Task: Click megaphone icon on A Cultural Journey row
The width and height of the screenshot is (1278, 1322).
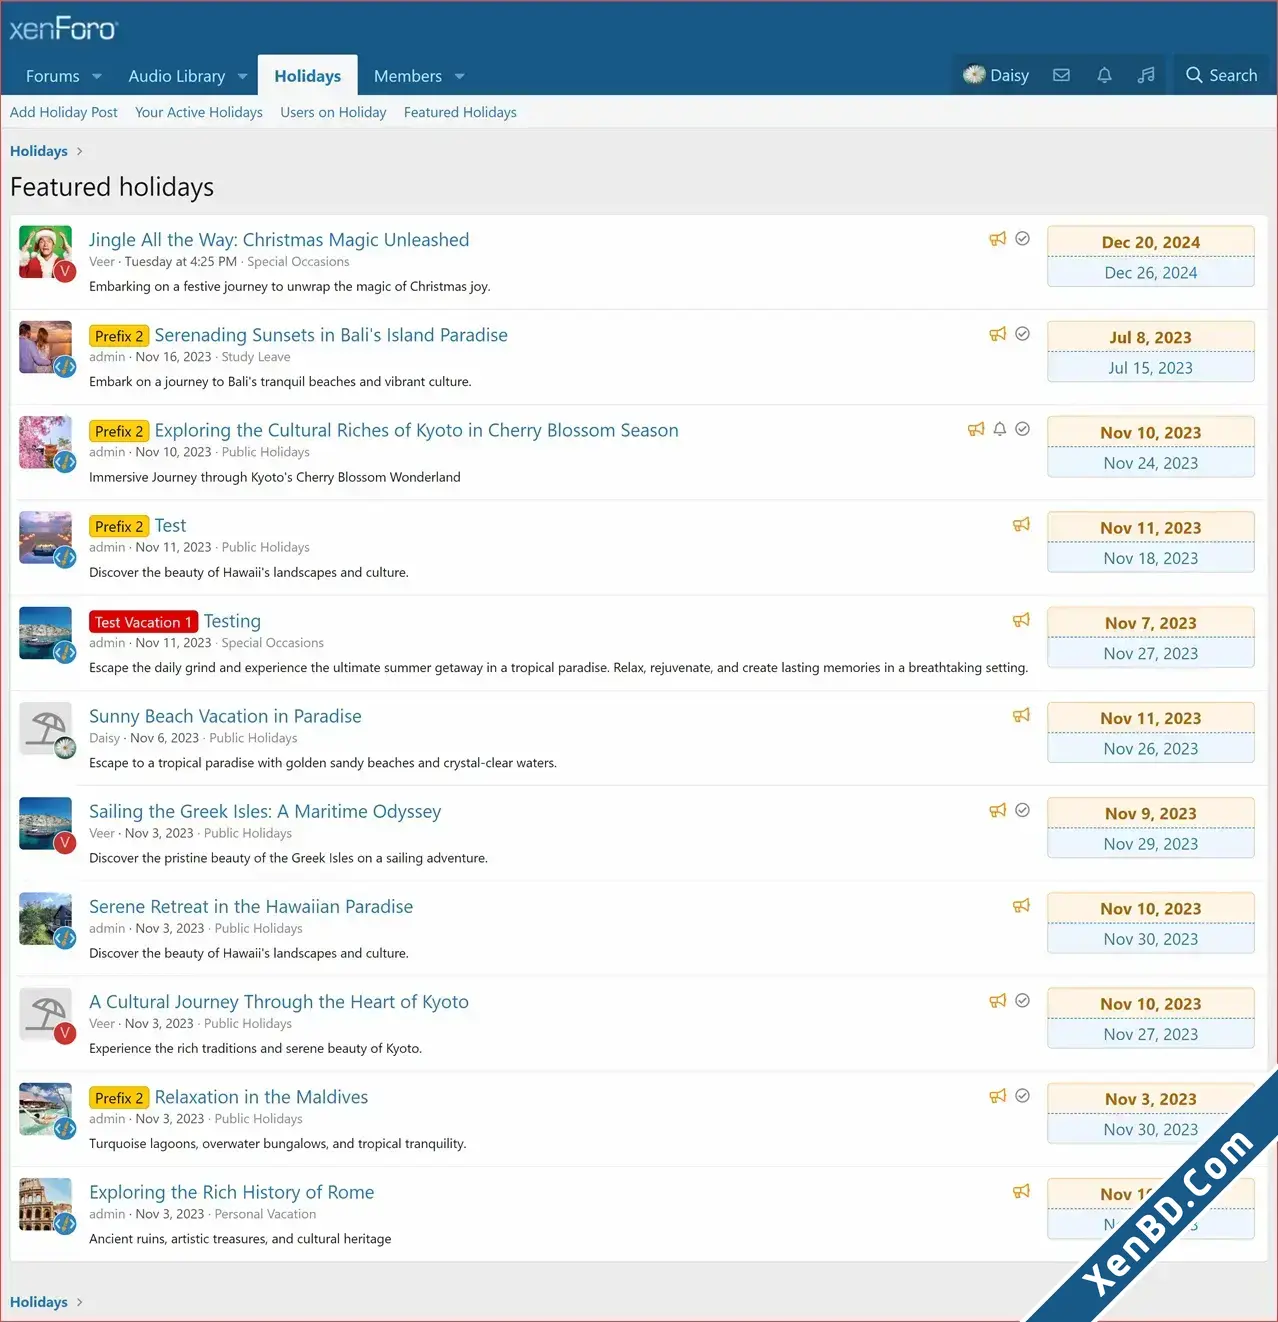Action: [998, 1000]
